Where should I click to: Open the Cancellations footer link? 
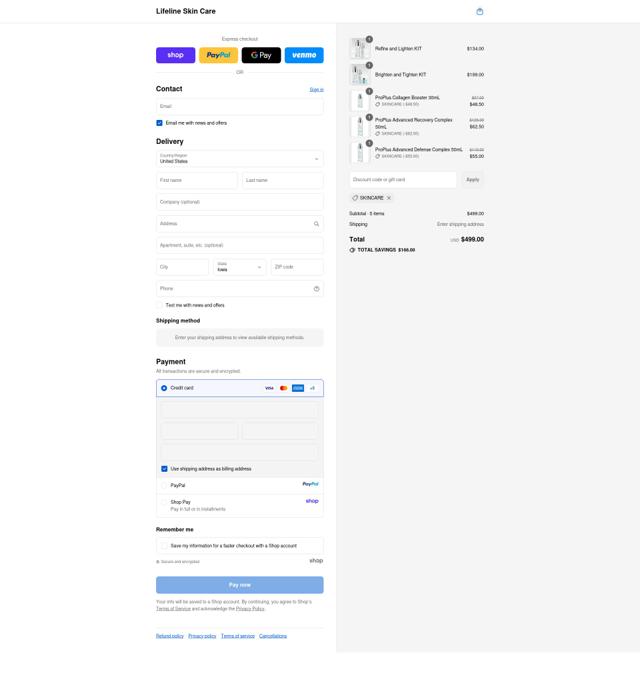pos(273,636)
